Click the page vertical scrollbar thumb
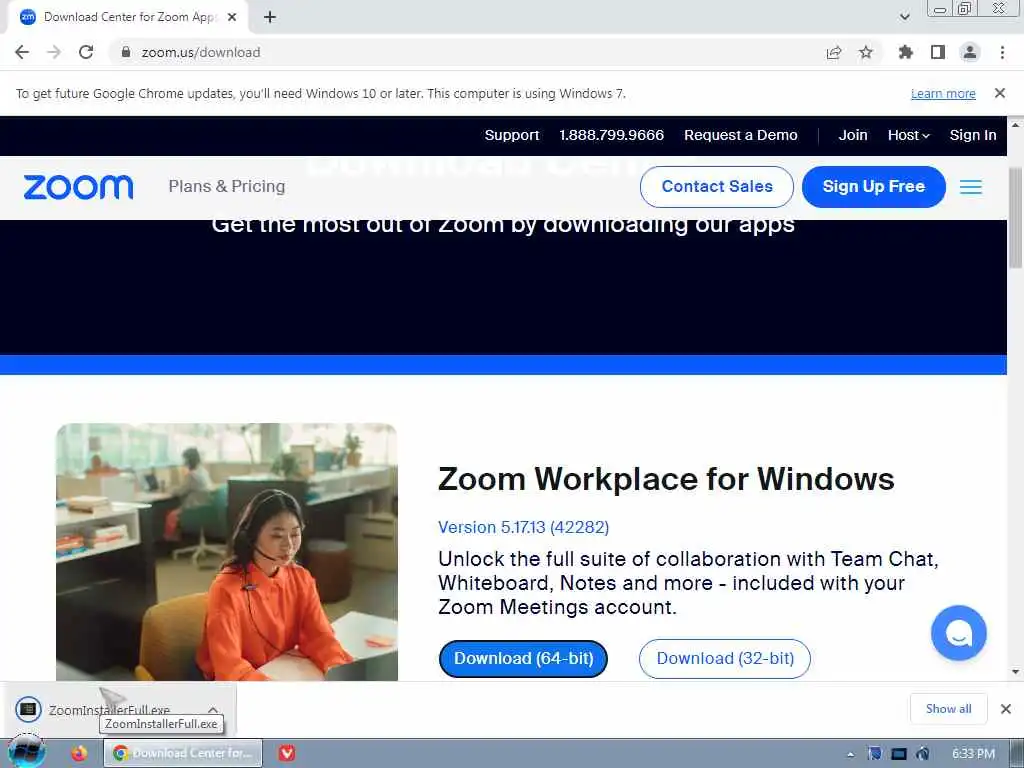Screen dimensions: 1024x768 click(1016, 219)
